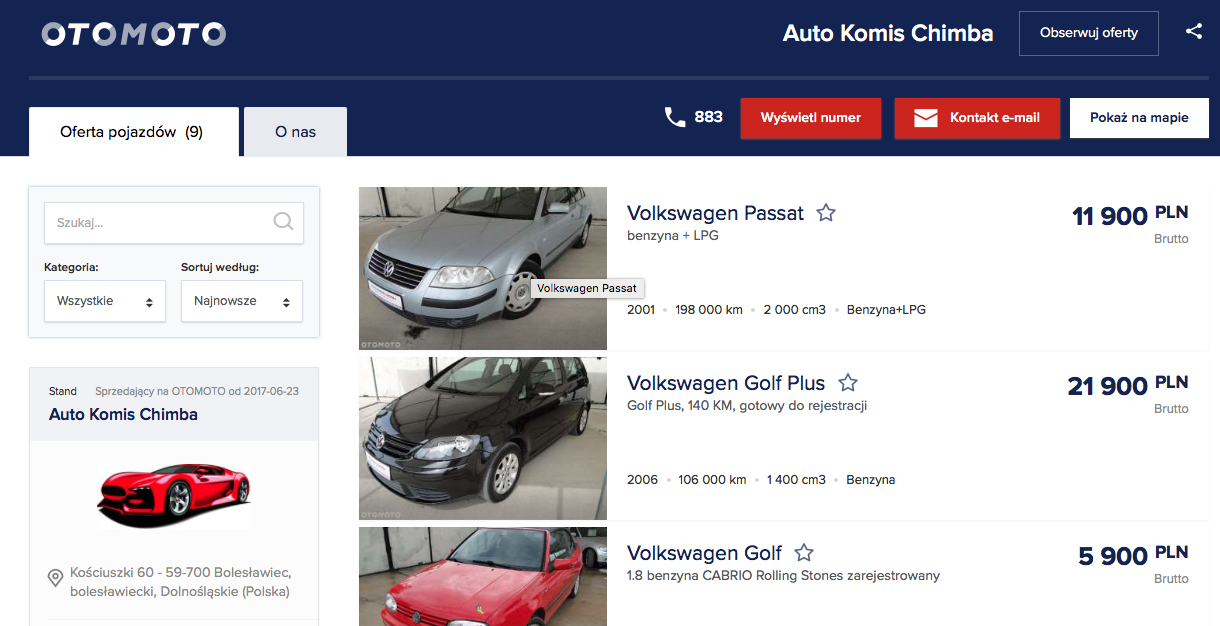Open red Volkswagen Golf photo thumbnail
Viewport: 1220px width, 626px height.
pyautogui.click(x=483, y=577)
